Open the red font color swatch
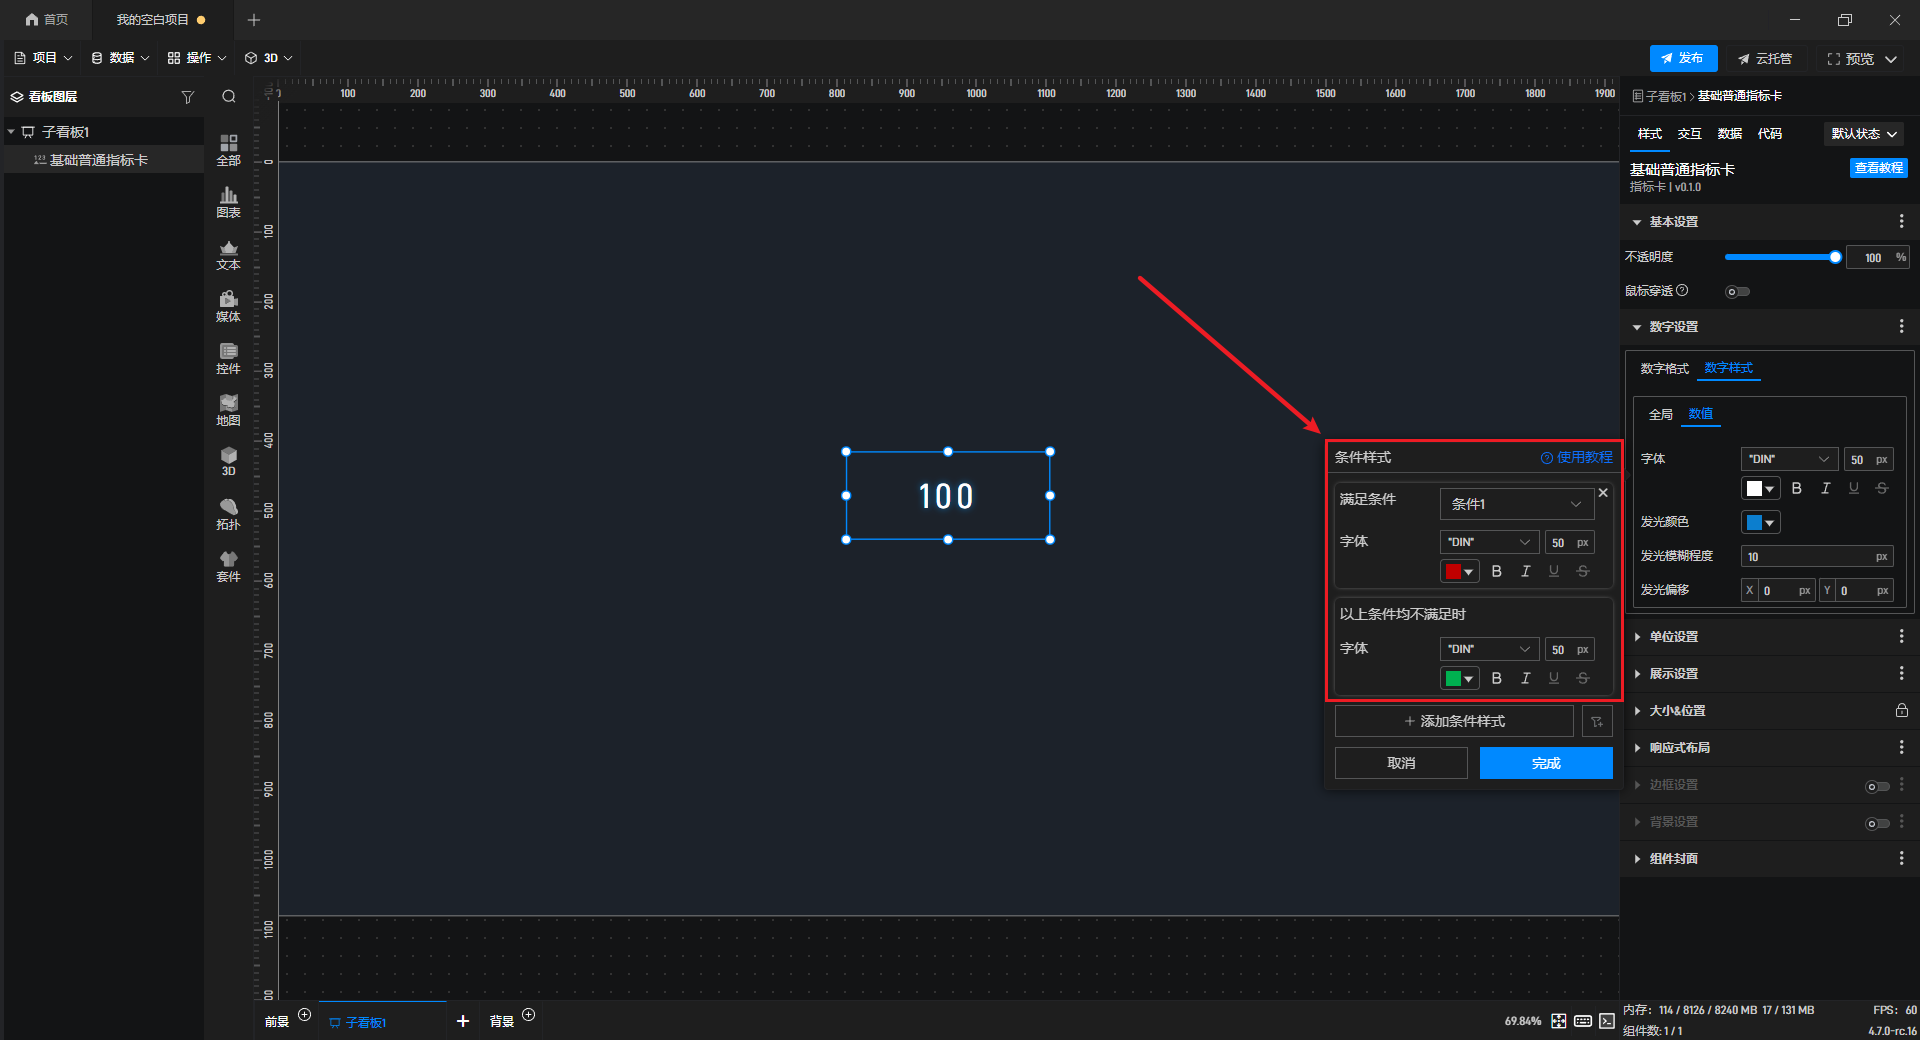The image size is (1920, 1040). point(1459,571)
